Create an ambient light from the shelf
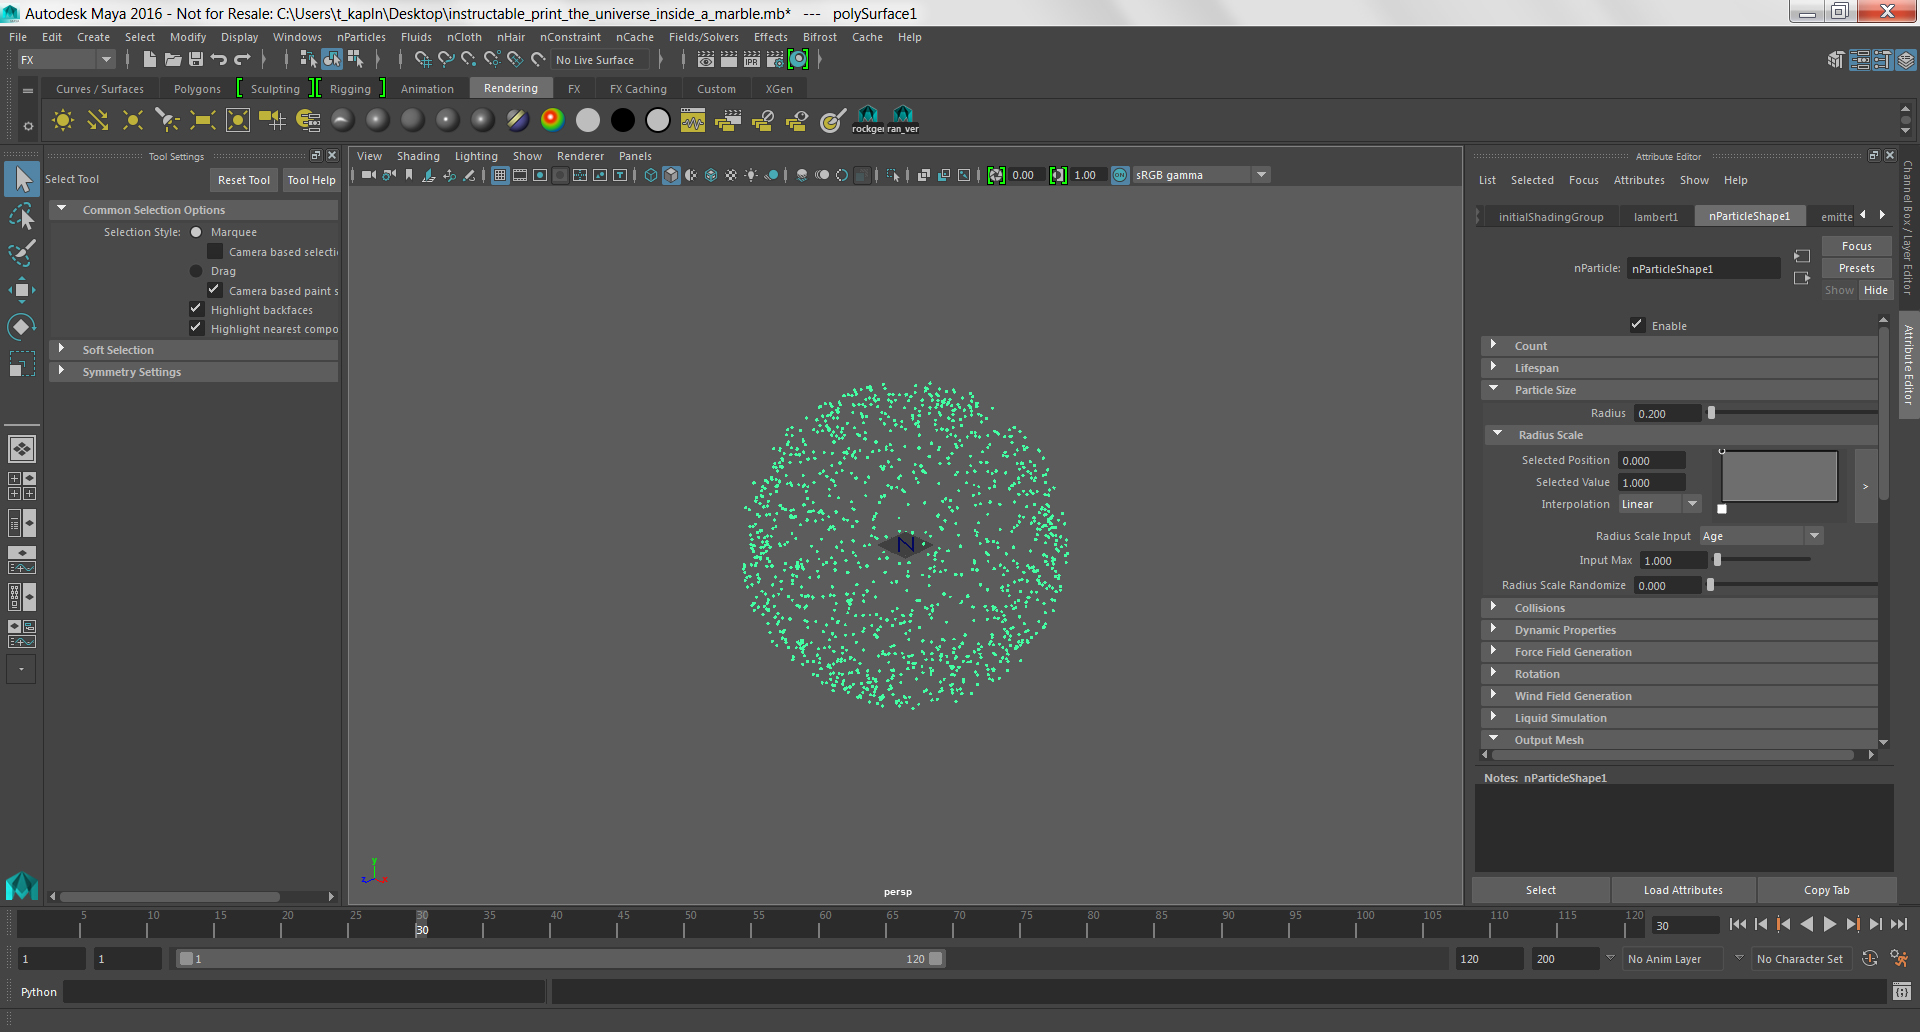 click(63, 121)
